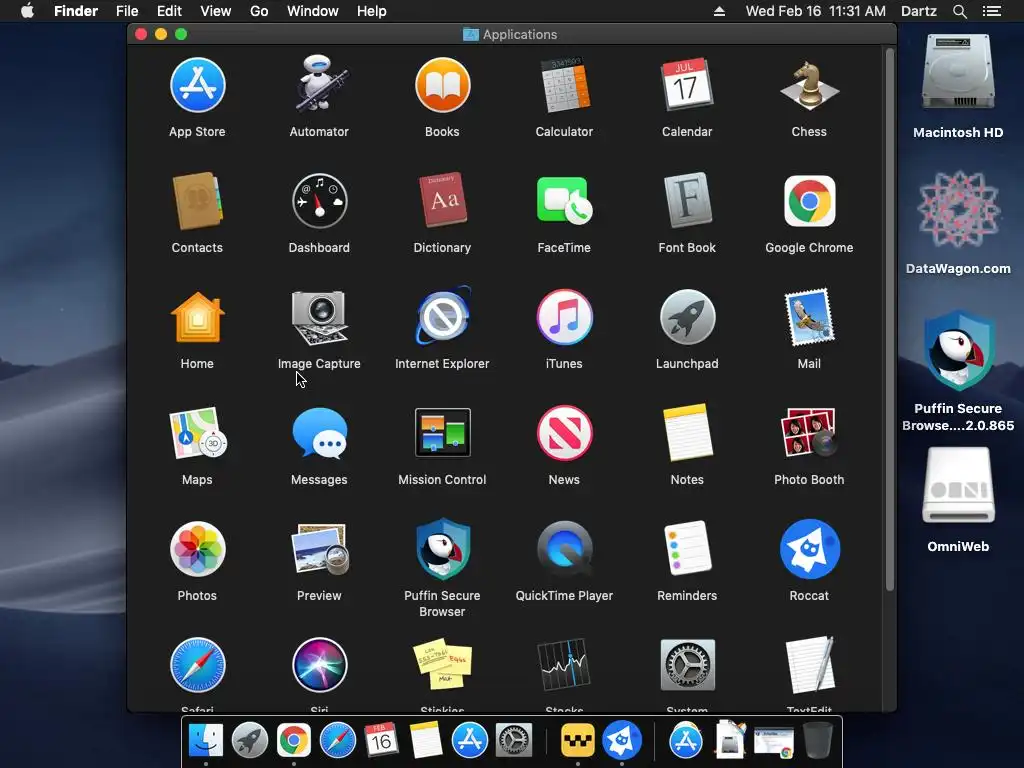This screenshot has height=768, width=1024.
Task: Click the Font Book icon
Action: pyautogui.click(x=687, y=200)
